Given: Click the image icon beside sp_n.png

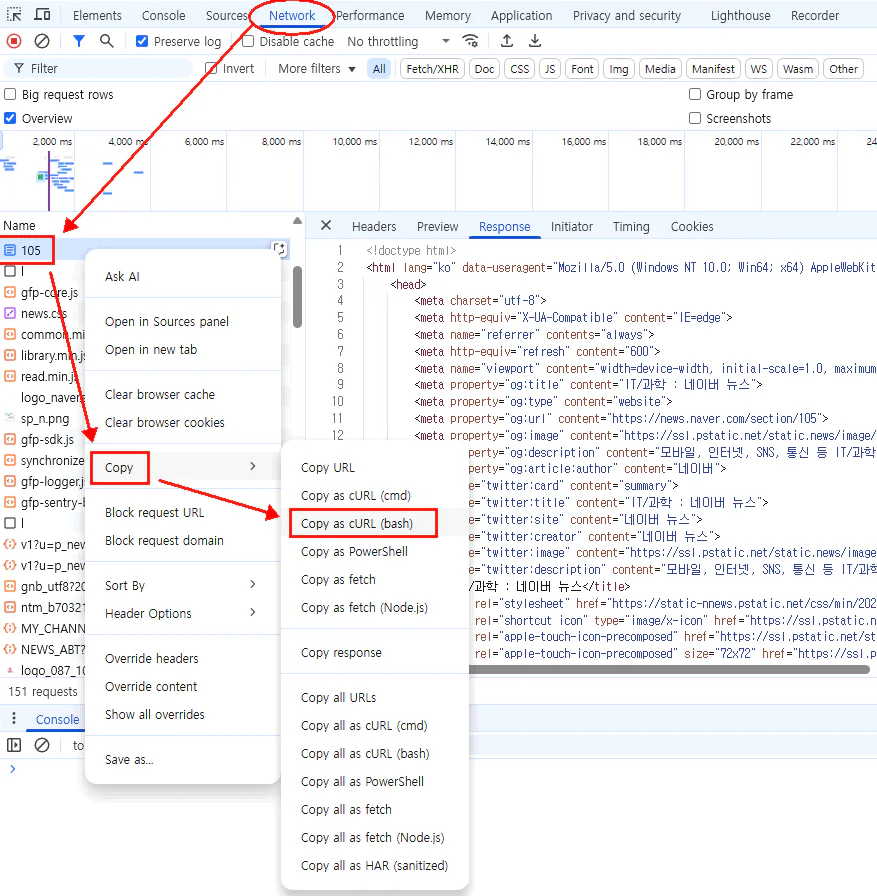Looking at the screenshot, I should [10, 418].
